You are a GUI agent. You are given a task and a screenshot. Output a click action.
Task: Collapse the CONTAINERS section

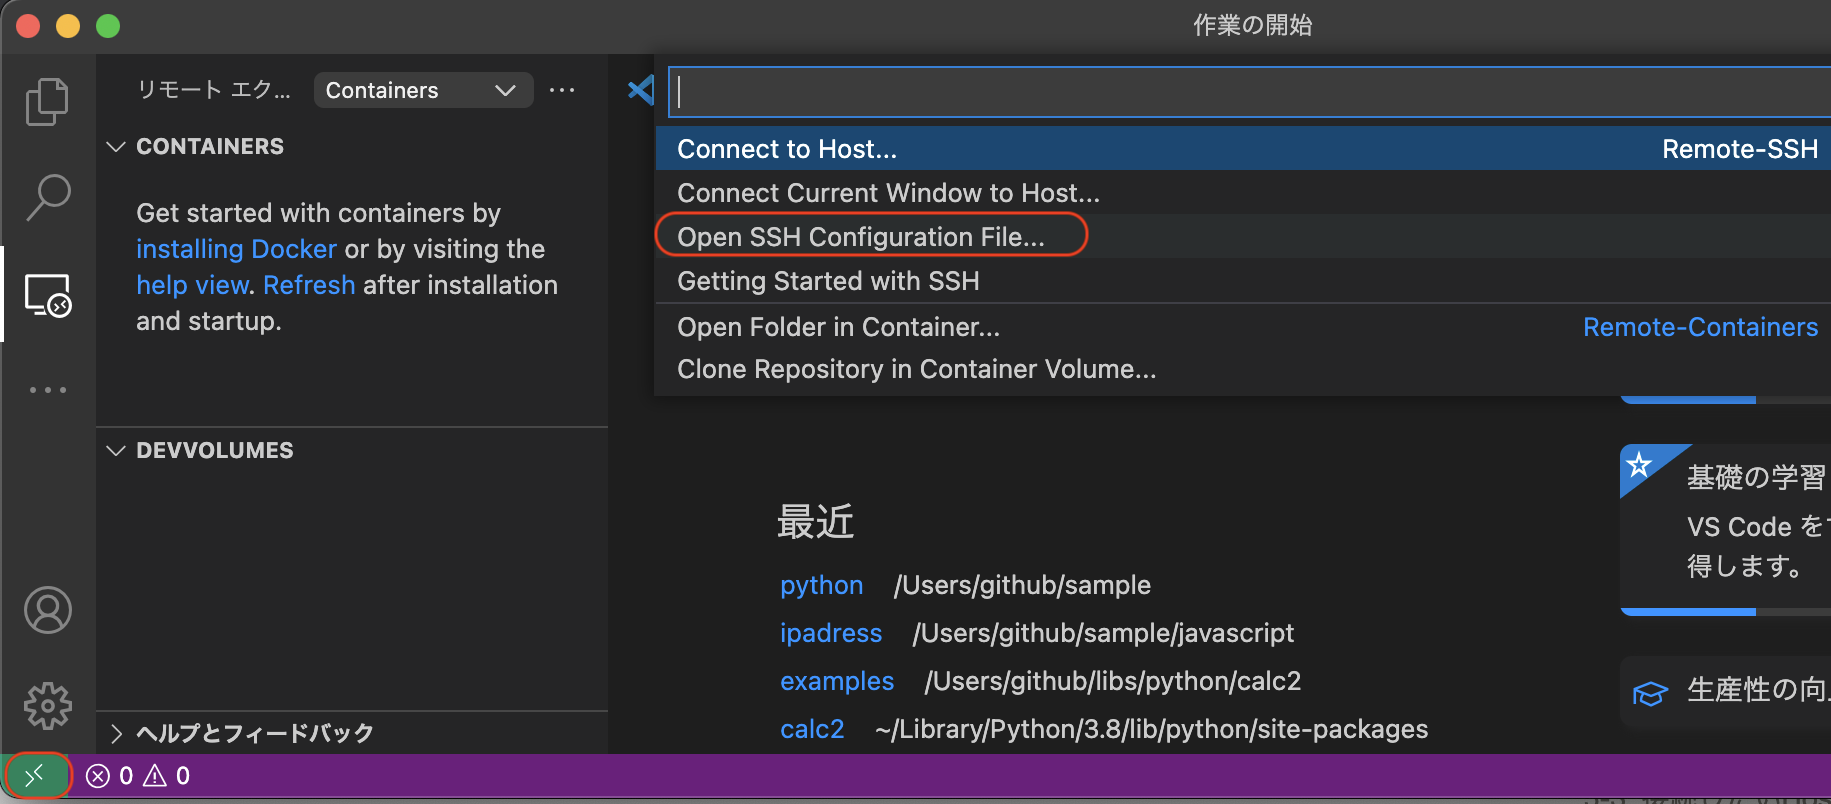[x=196, y=146]
